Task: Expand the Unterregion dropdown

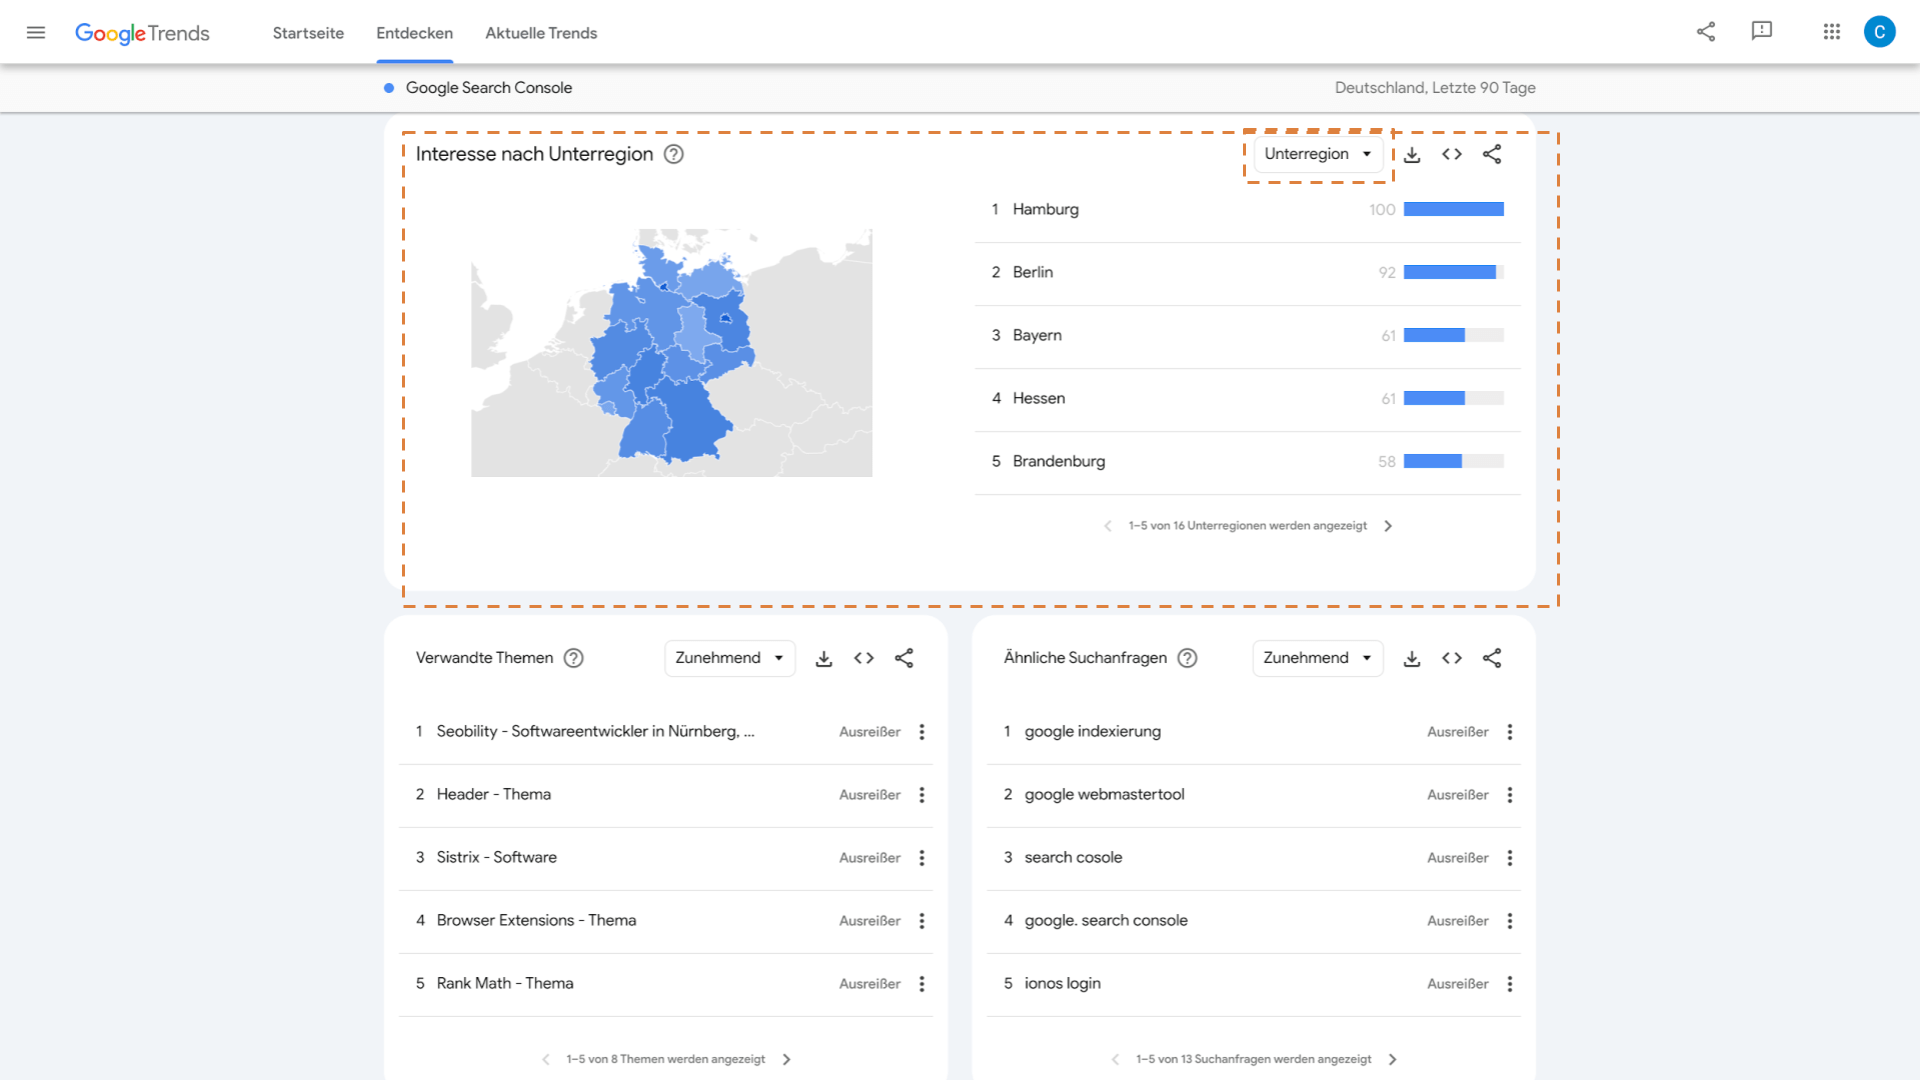Action: 1318,154
